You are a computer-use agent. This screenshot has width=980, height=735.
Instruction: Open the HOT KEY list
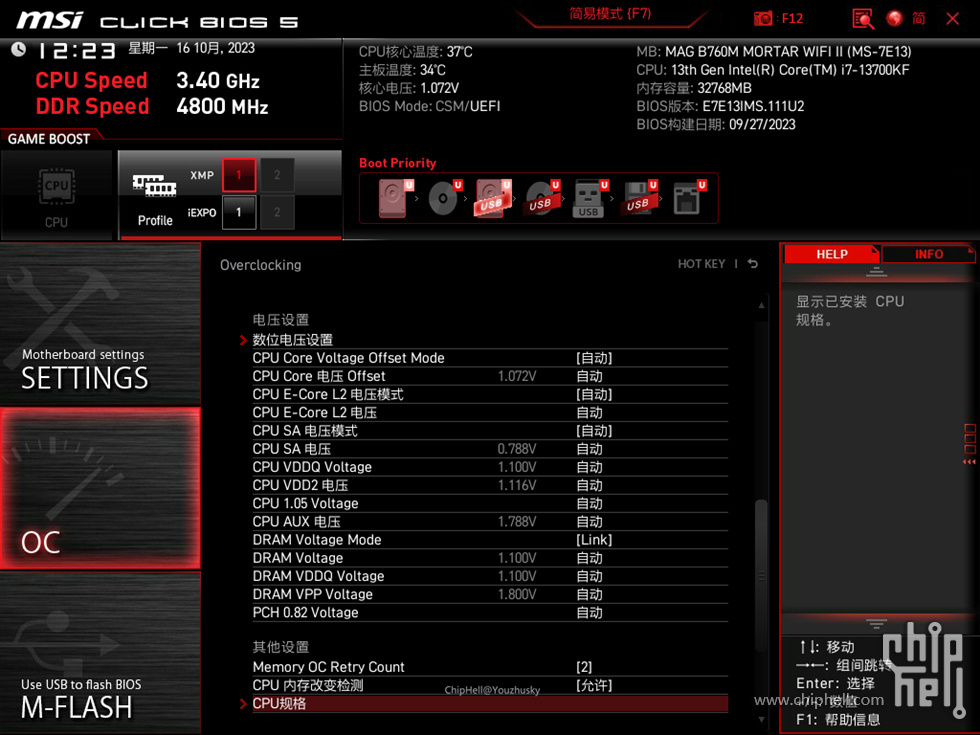click(x=701, y=264)
